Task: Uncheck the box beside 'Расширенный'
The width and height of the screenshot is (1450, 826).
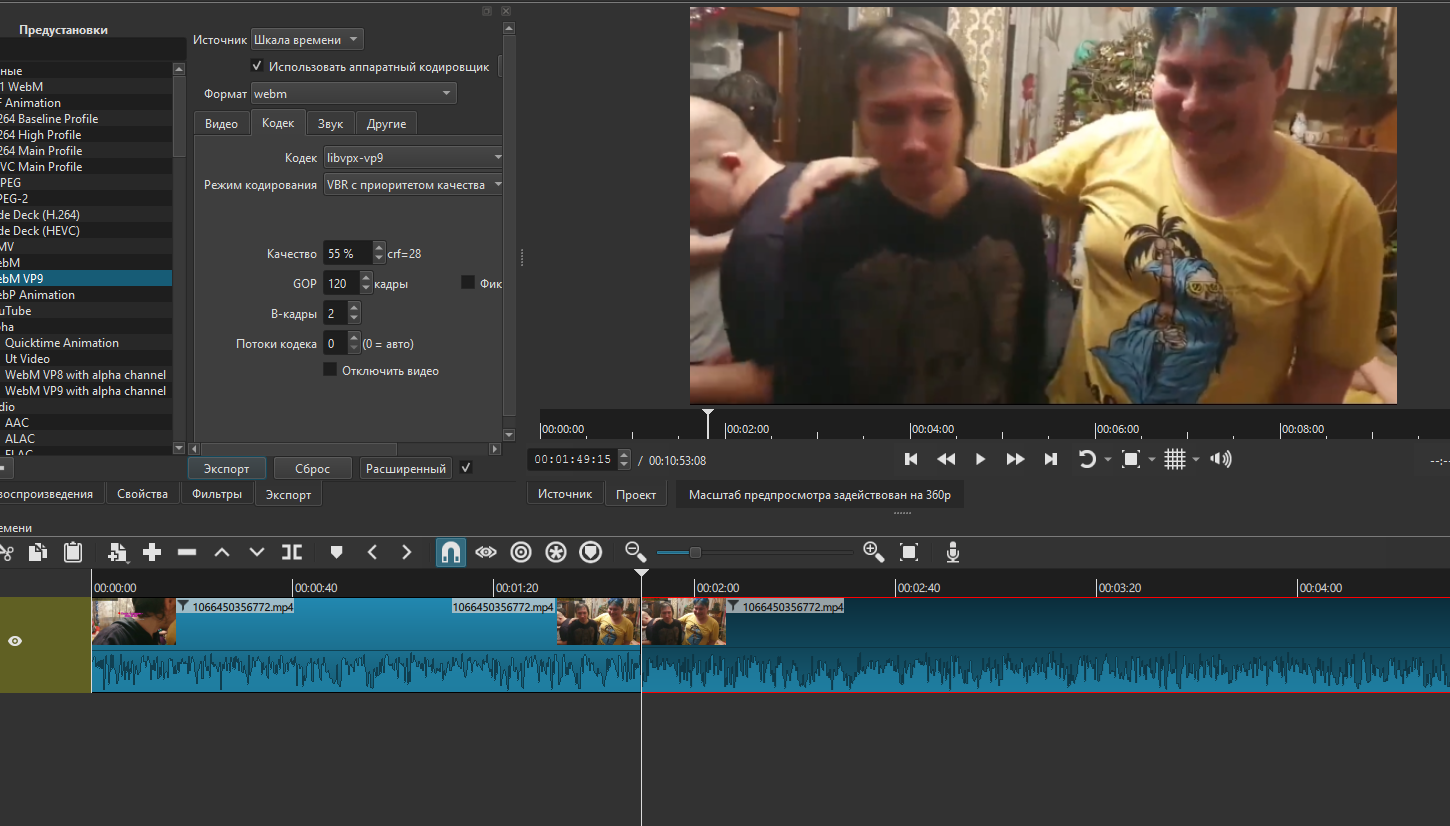Action: click(x=466, y=468)
